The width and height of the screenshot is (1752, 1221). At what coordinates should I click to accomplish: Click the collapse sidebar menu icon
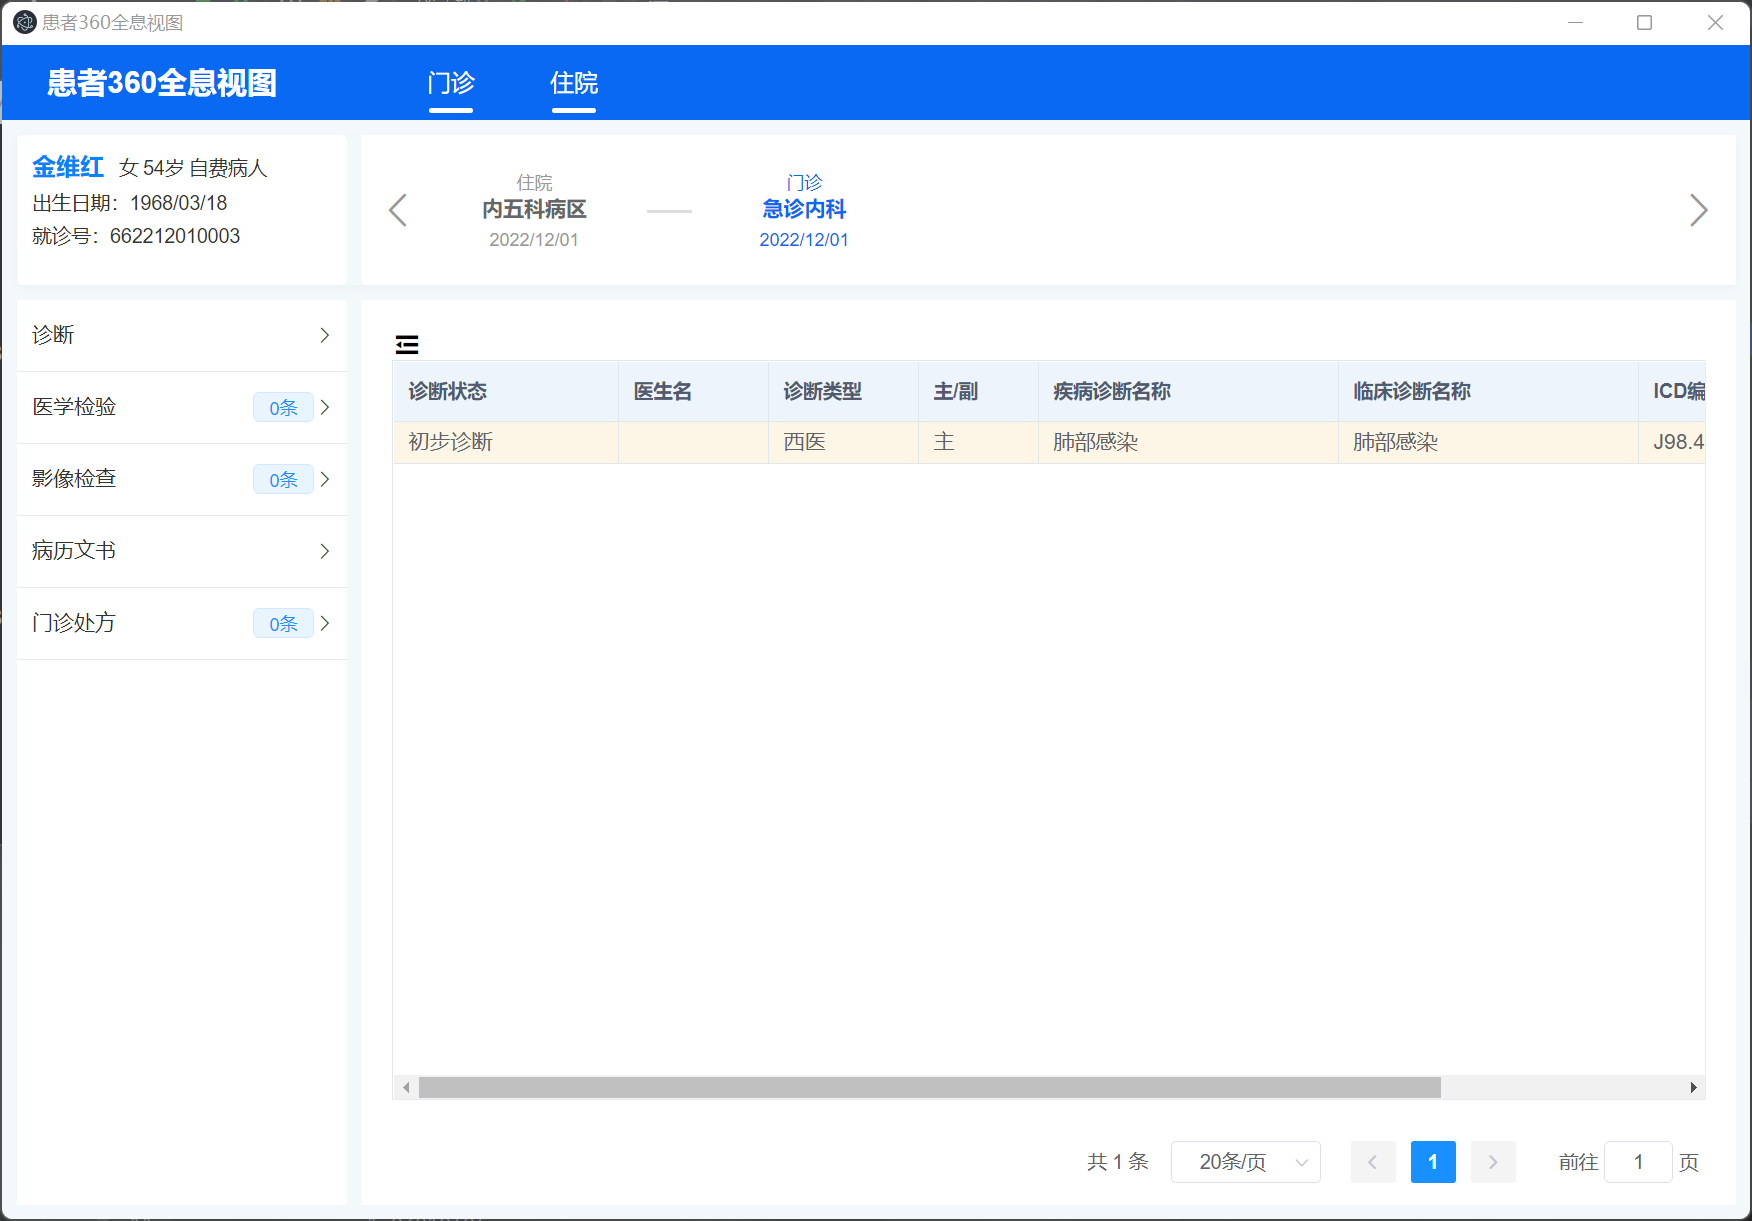407,345
